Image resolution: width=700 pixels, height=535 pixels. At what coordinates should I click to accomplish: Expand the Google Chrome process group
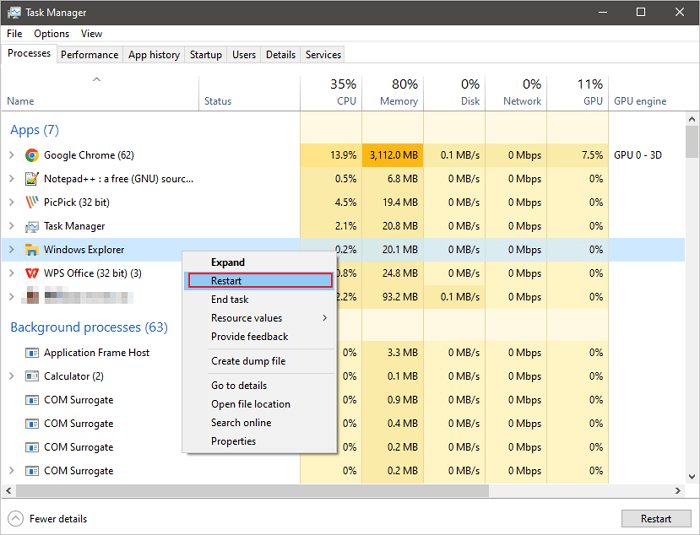(12, 155)
